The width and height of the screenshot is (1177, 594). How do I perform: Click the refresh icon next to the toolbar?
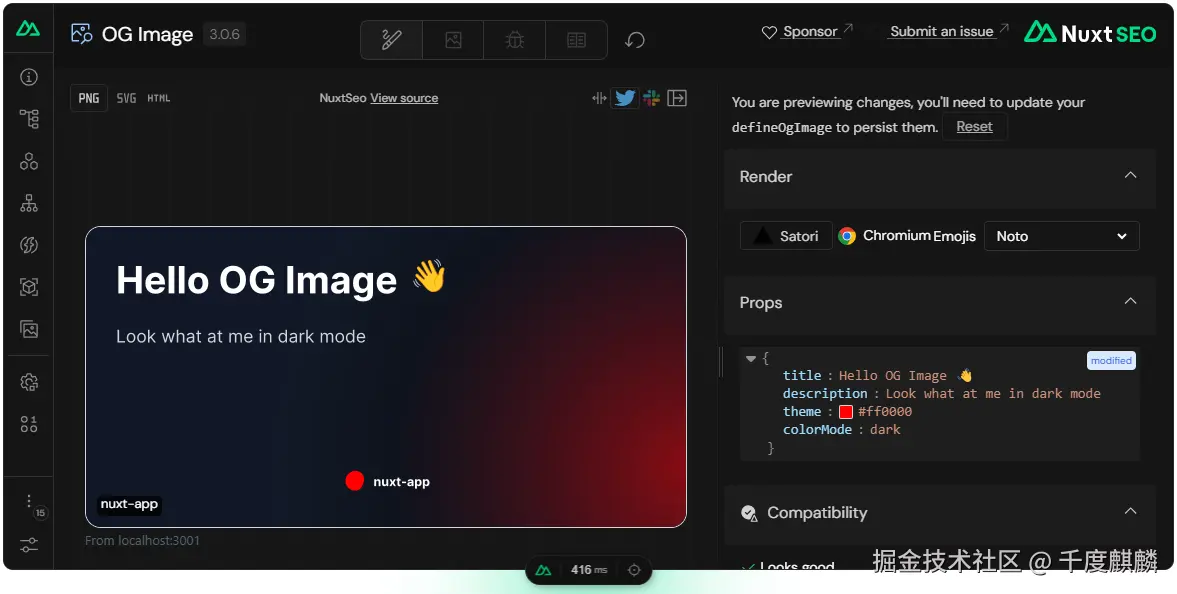click(x=637, y=40)
